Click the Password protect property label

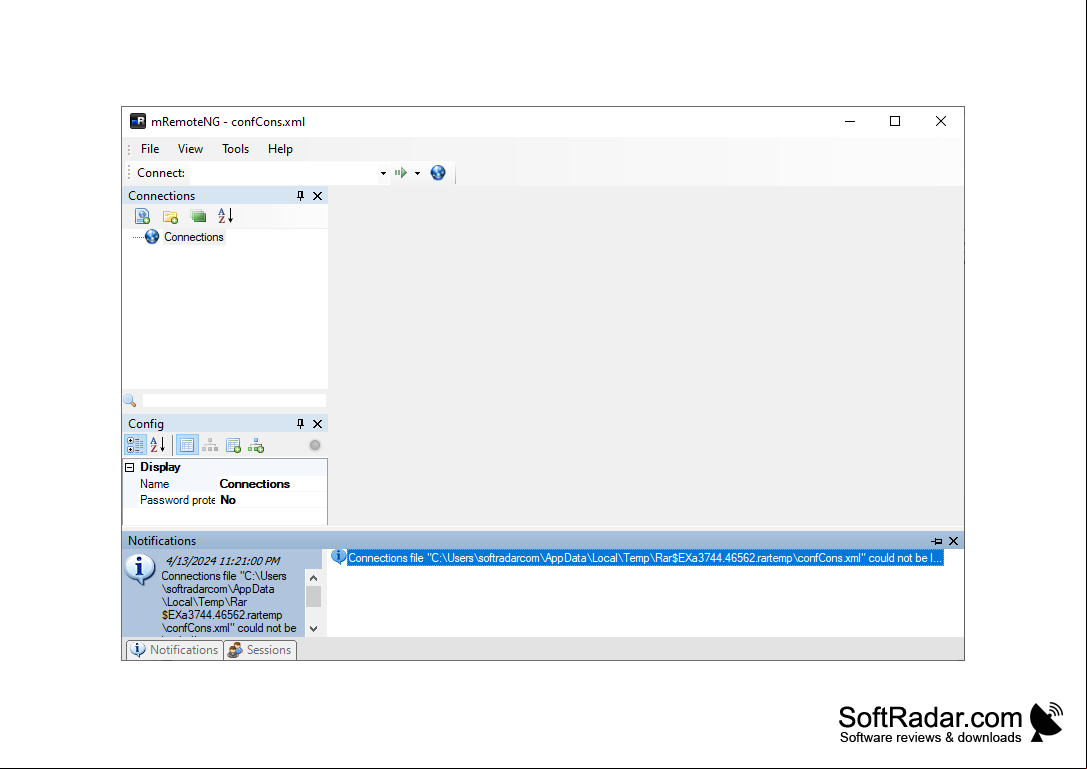[177, 500]
